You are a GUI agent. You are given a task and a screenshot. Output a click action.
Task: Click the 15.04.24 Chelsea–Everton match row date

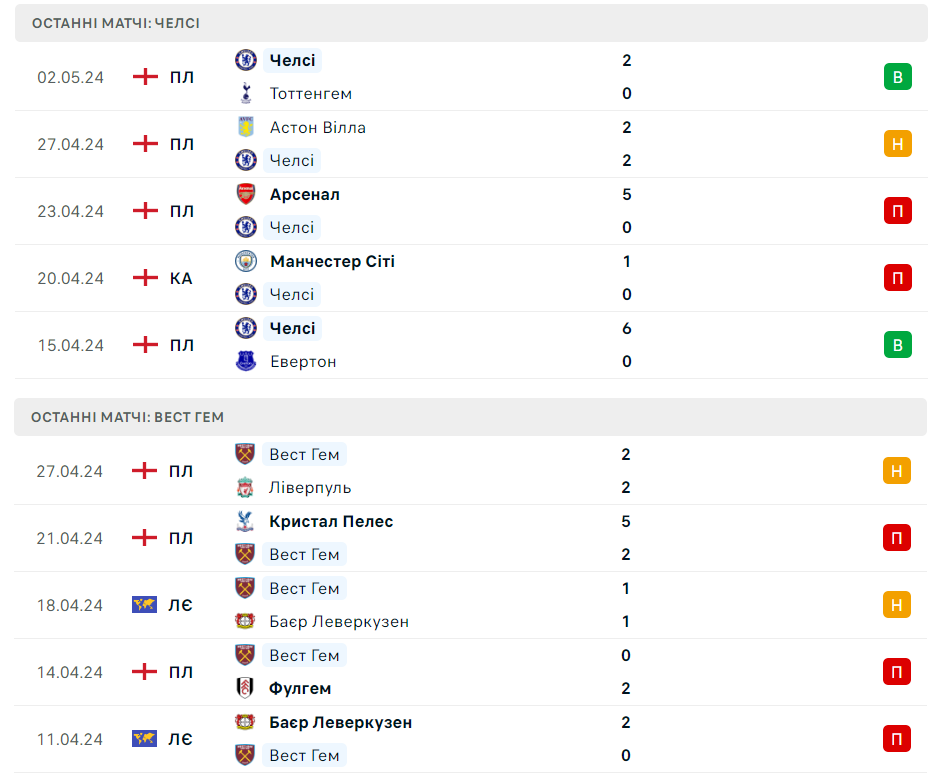coord(71,345)
